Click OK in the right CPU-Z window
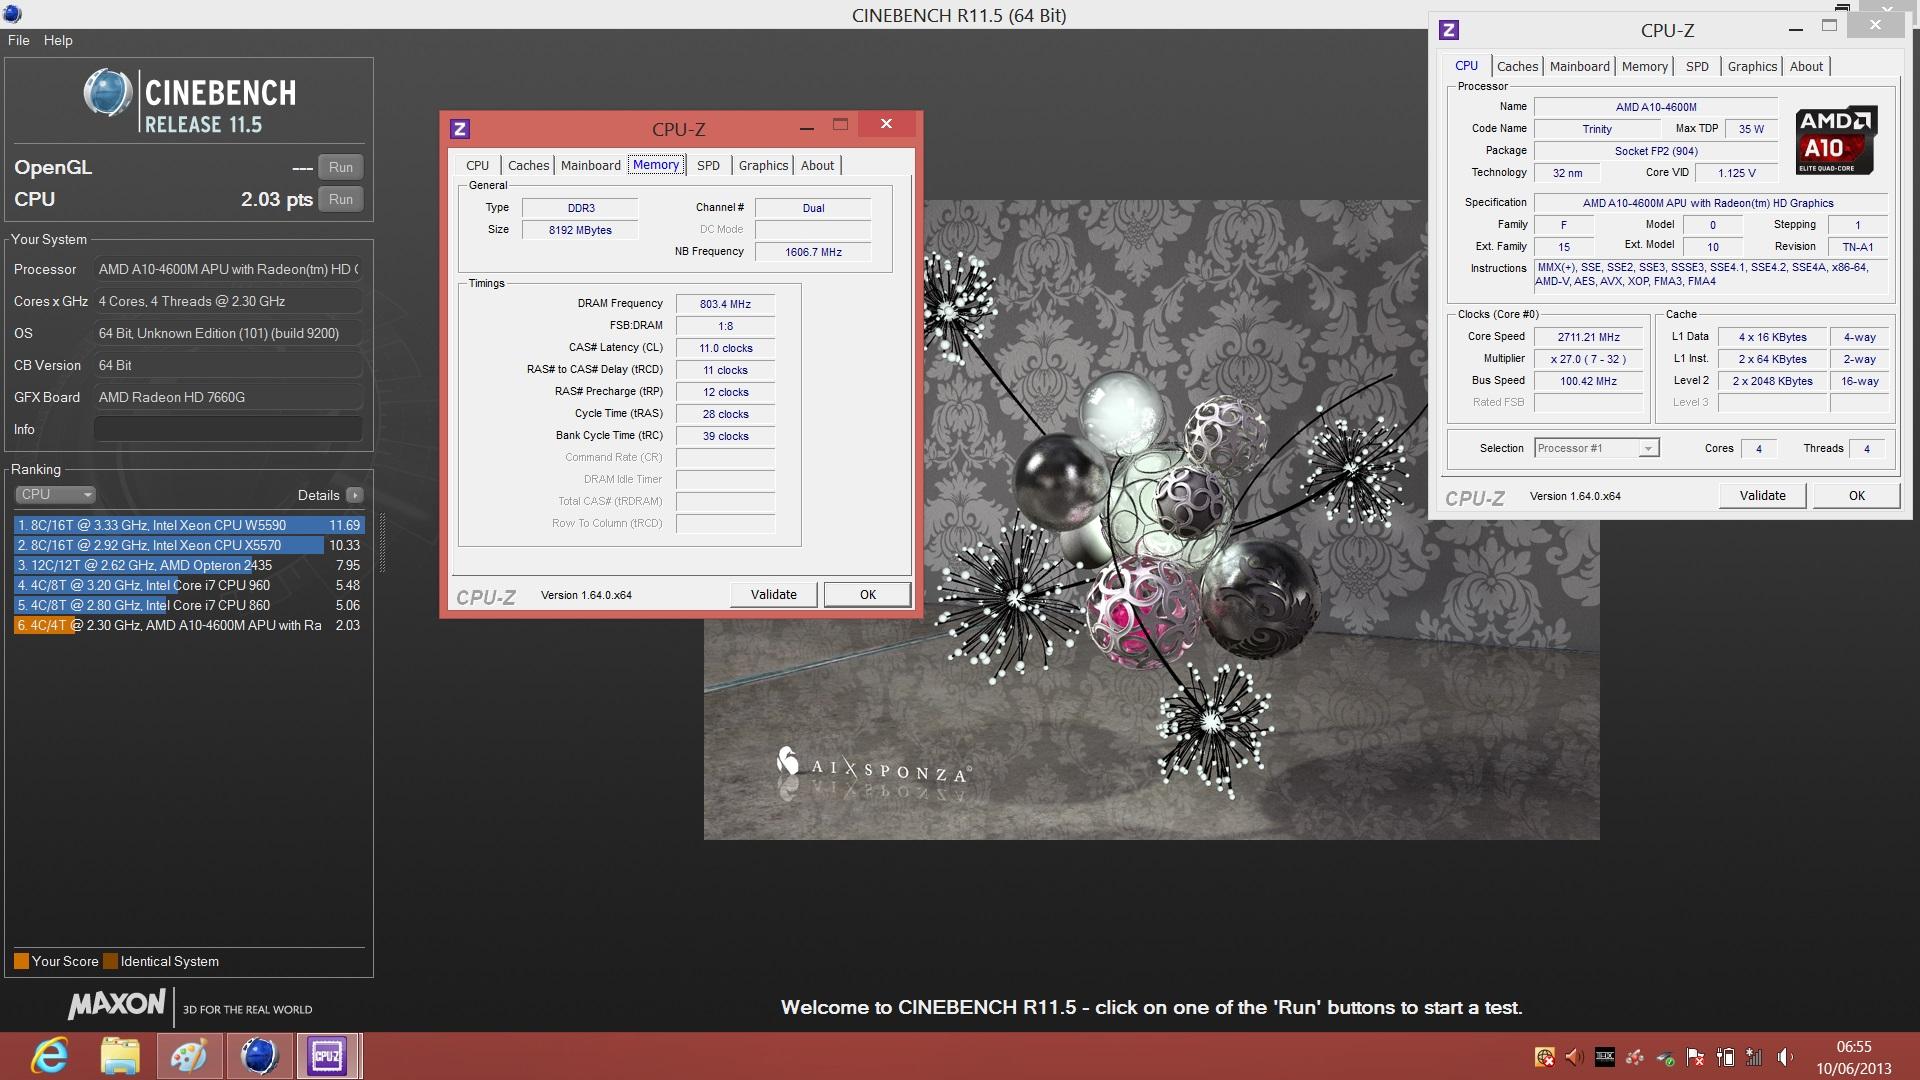This screenshot has width=1920, height=1080. coord(1857,495)
